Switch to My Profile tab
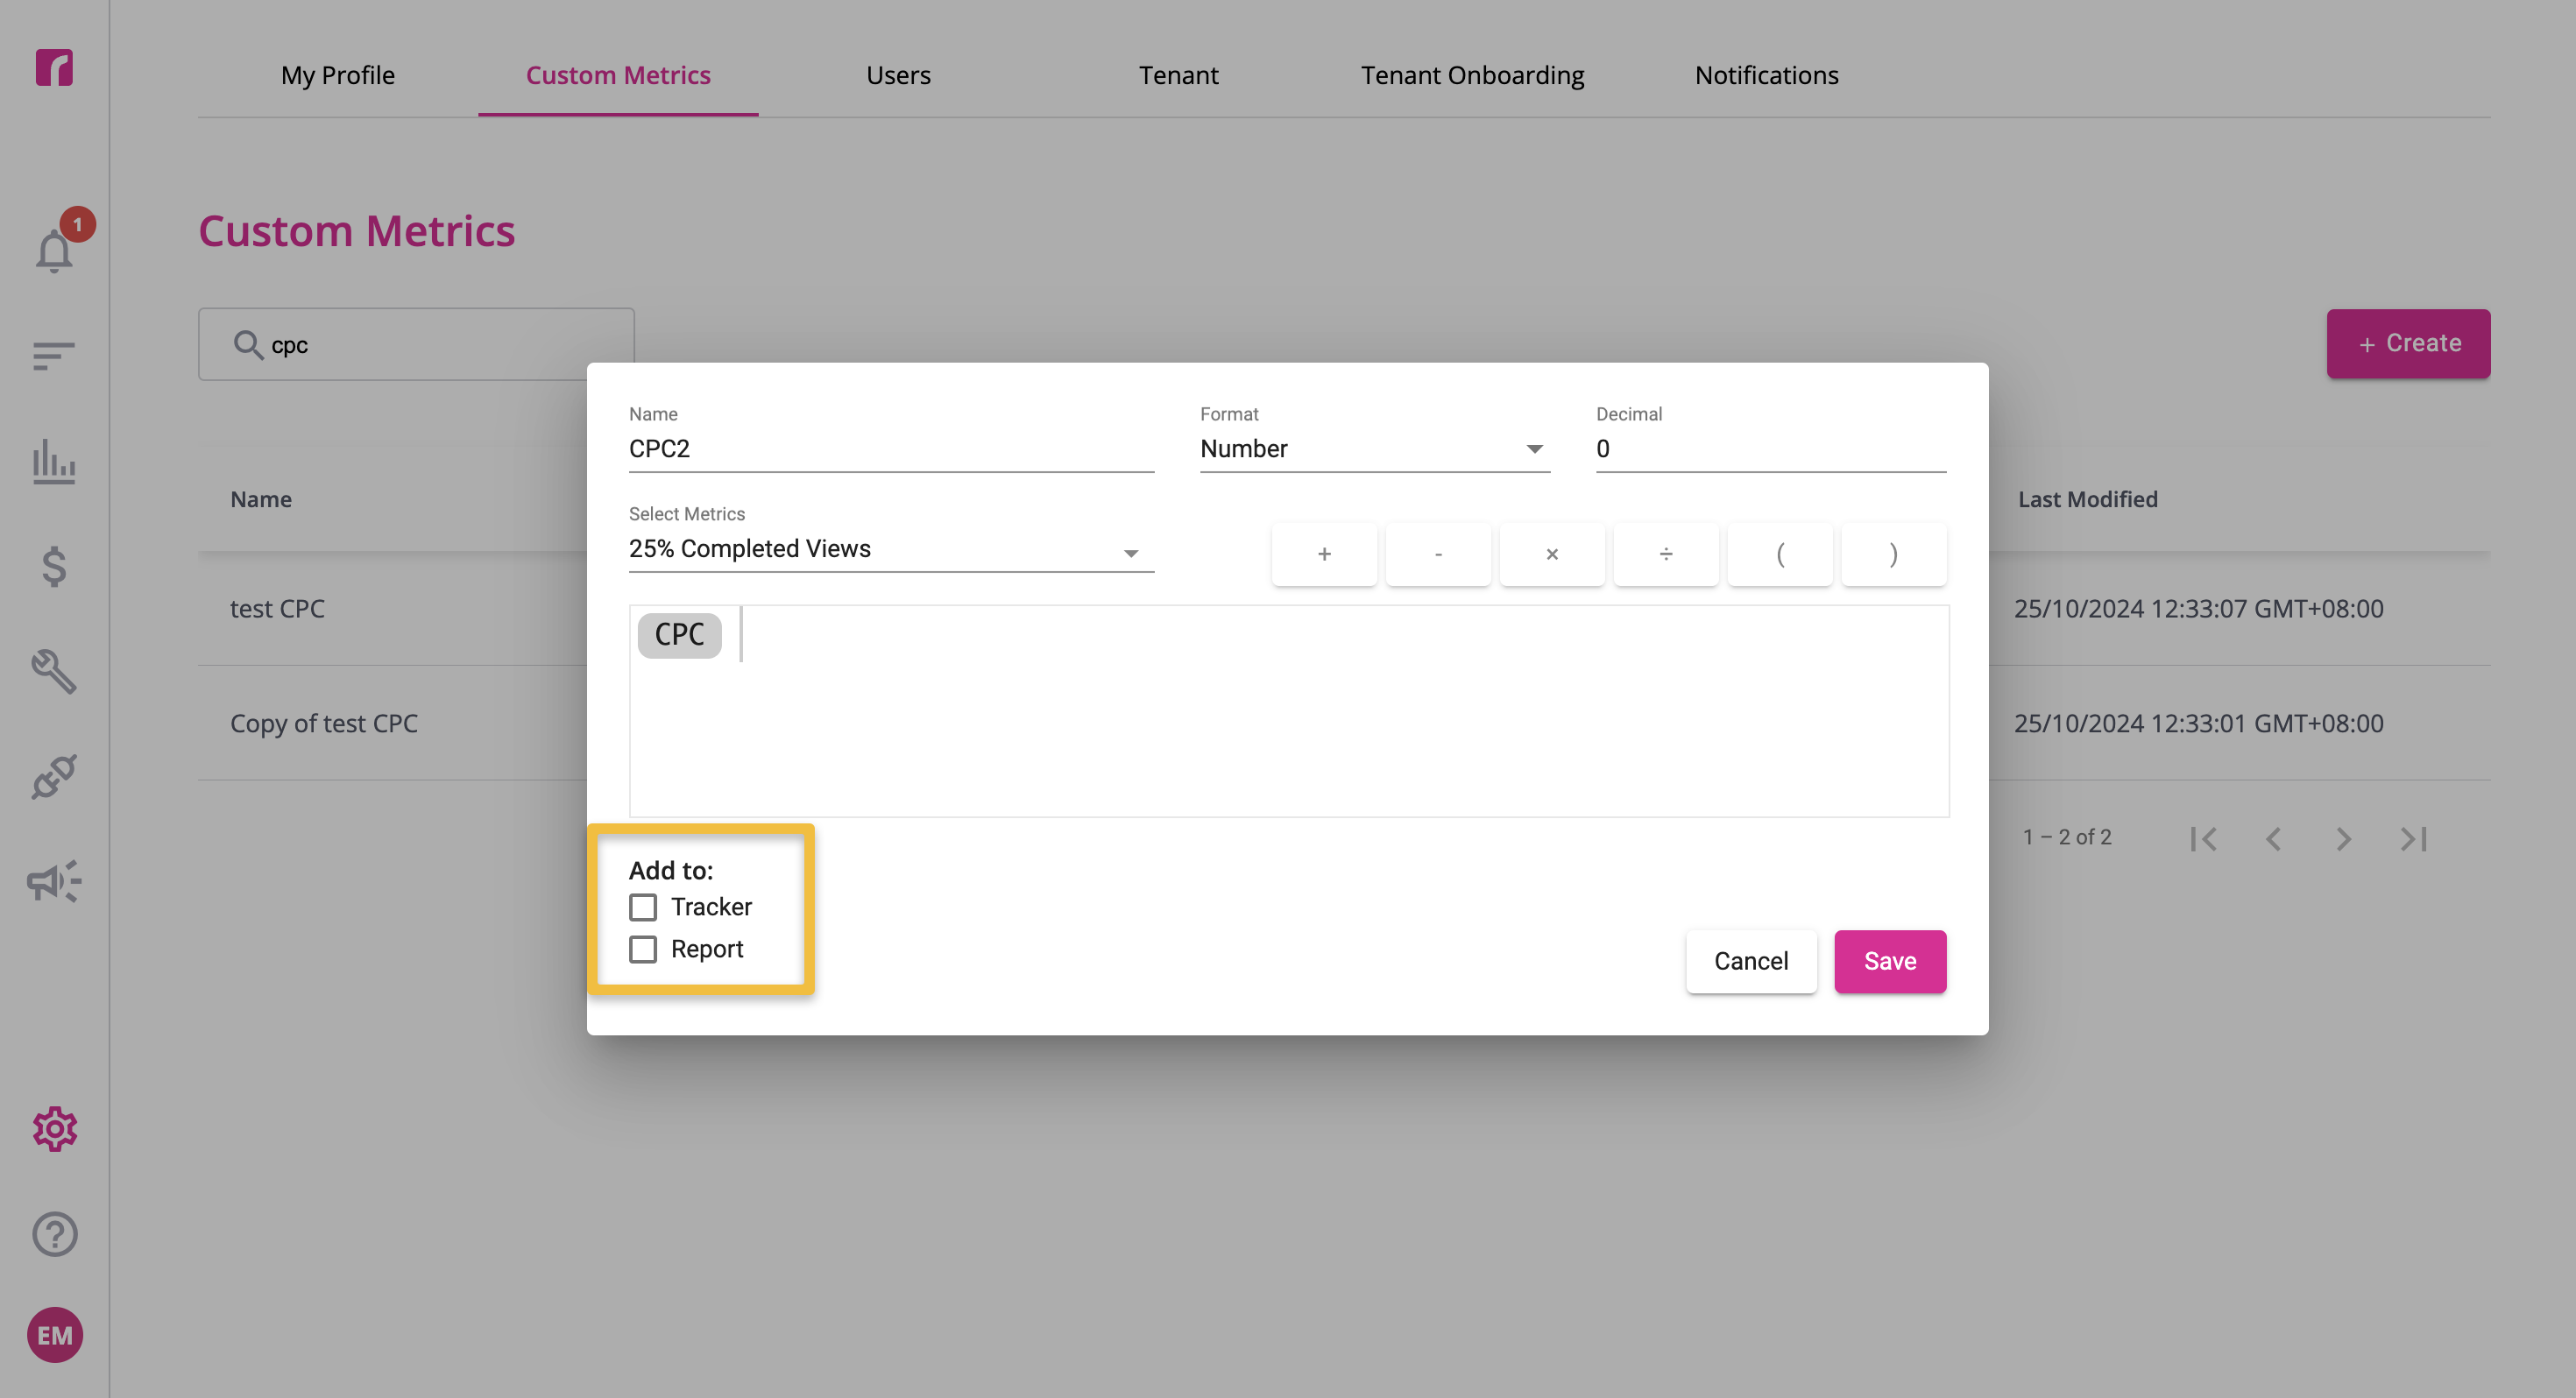The height and width of the screenshot is (1398, 2576). tap(338, 75)
